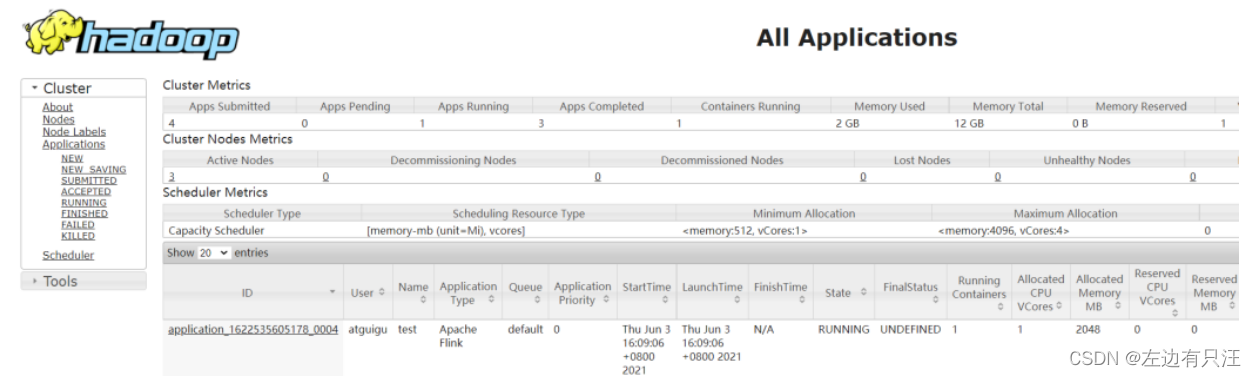This screenshot has height=377, width=1256.
Task: Sort table by Running Containers column
Action: [979, 293]
